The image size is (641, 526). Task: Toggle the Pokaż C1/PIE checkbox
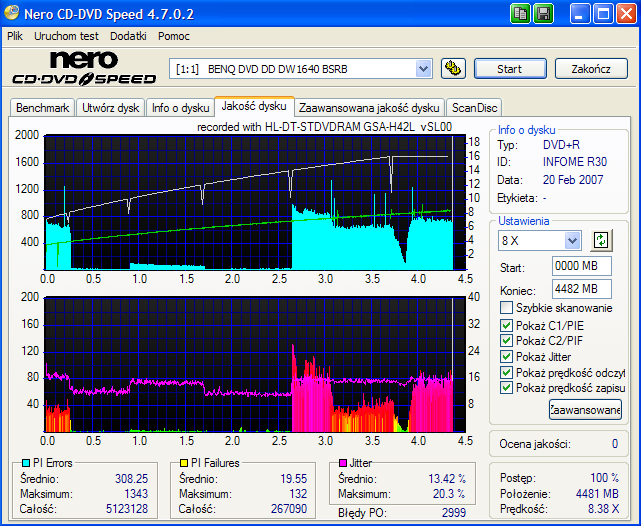point(506,325)
